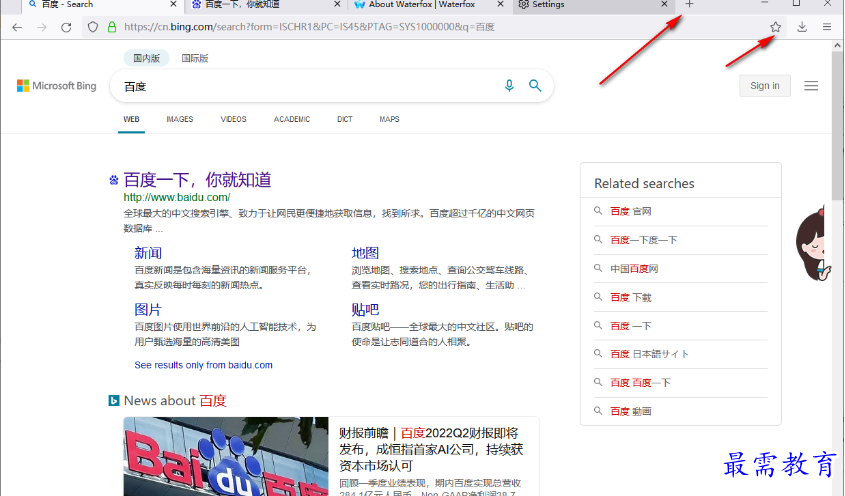Click See results only from baidu.com
Viewport: 845px width, 496px height.
pyautogui.click(x=203, y=365)
